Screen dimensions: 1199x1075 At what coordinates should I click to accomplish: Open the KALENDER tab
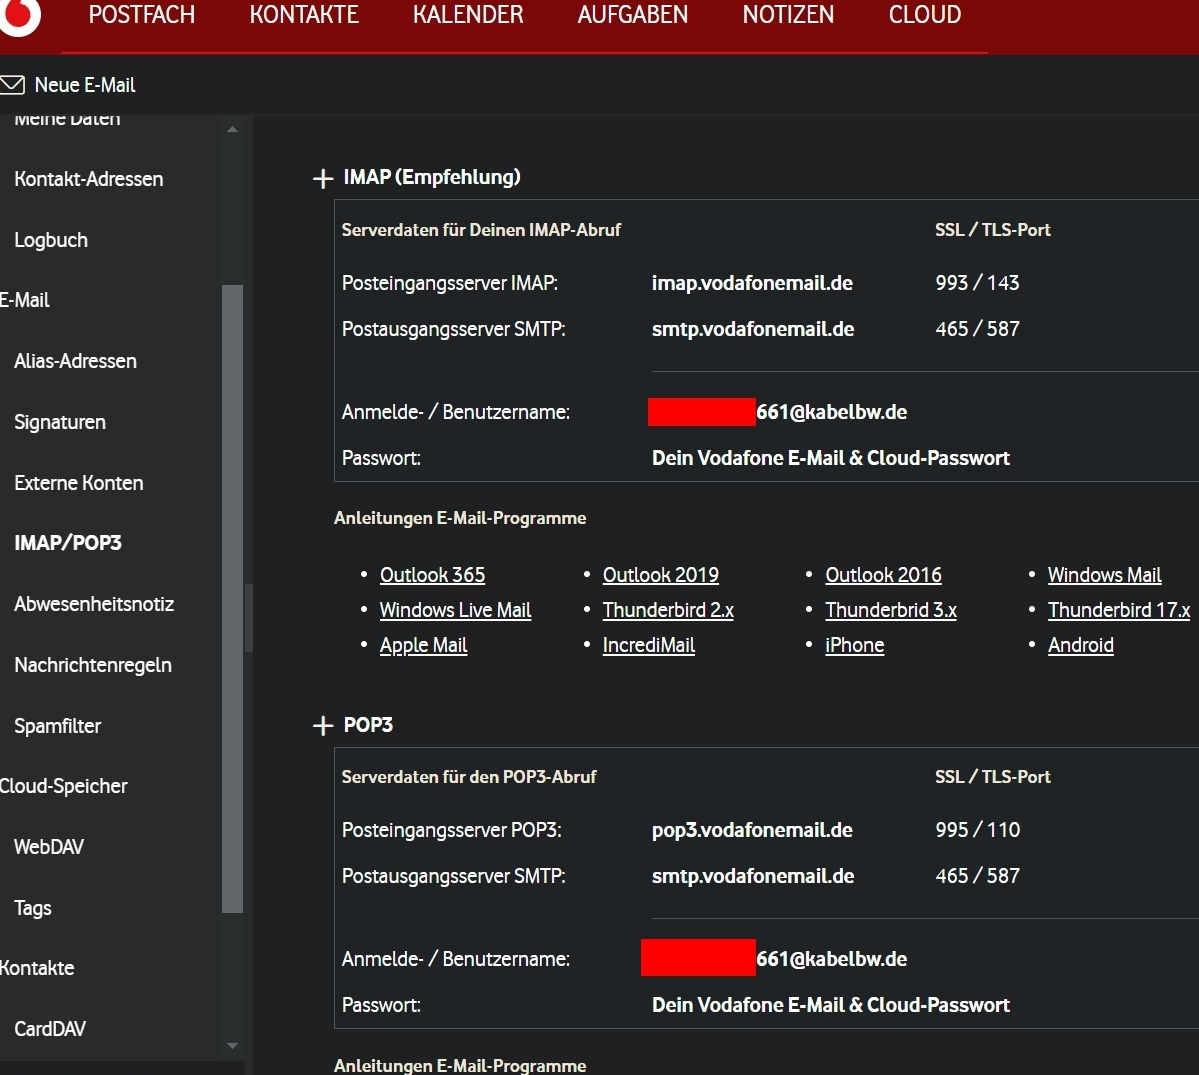tap(468, 15)
